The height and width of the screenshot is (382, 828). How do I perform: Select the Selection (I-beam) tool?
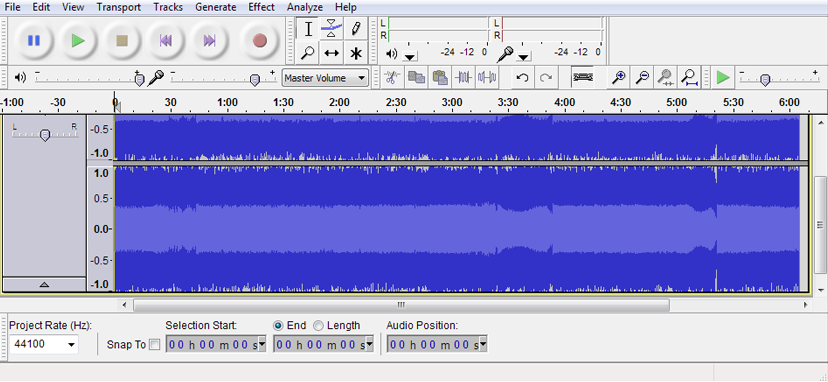point(308,29)
